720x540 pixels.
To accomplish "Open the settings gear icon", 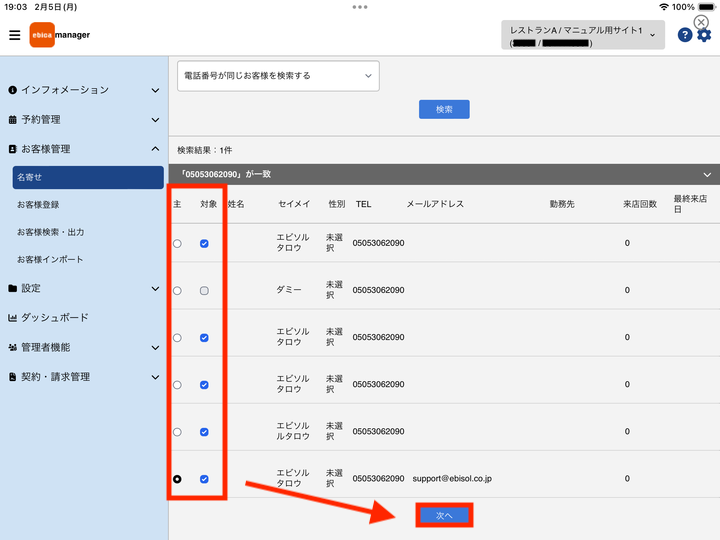I will (704, 35).
